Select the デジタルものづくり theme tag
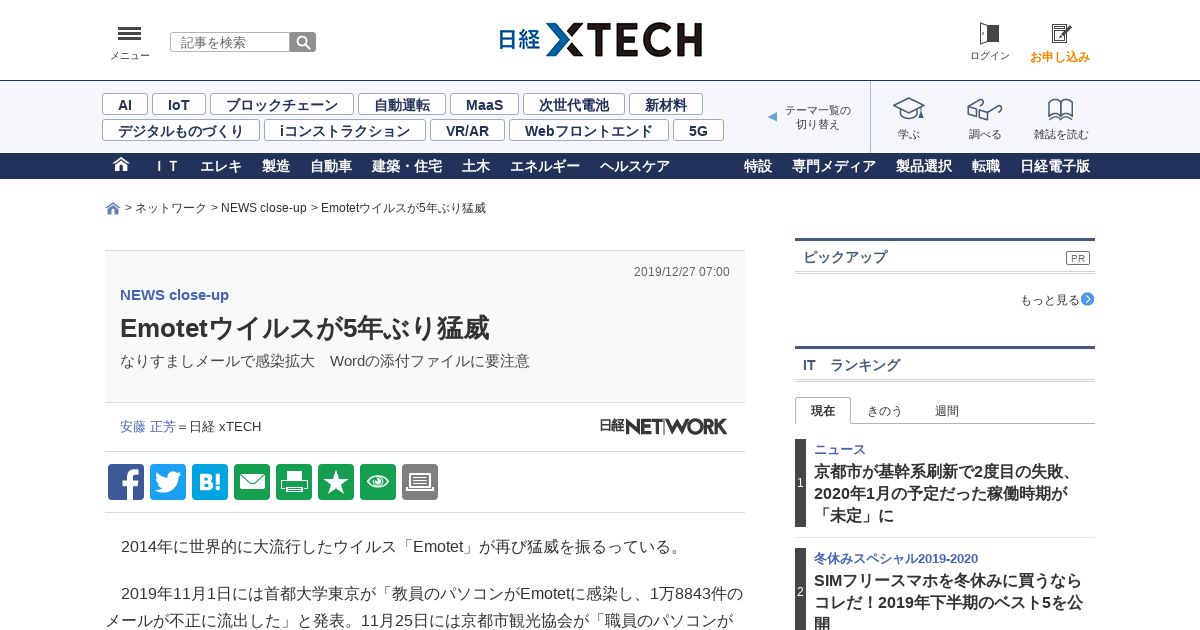 click(181, 130)
